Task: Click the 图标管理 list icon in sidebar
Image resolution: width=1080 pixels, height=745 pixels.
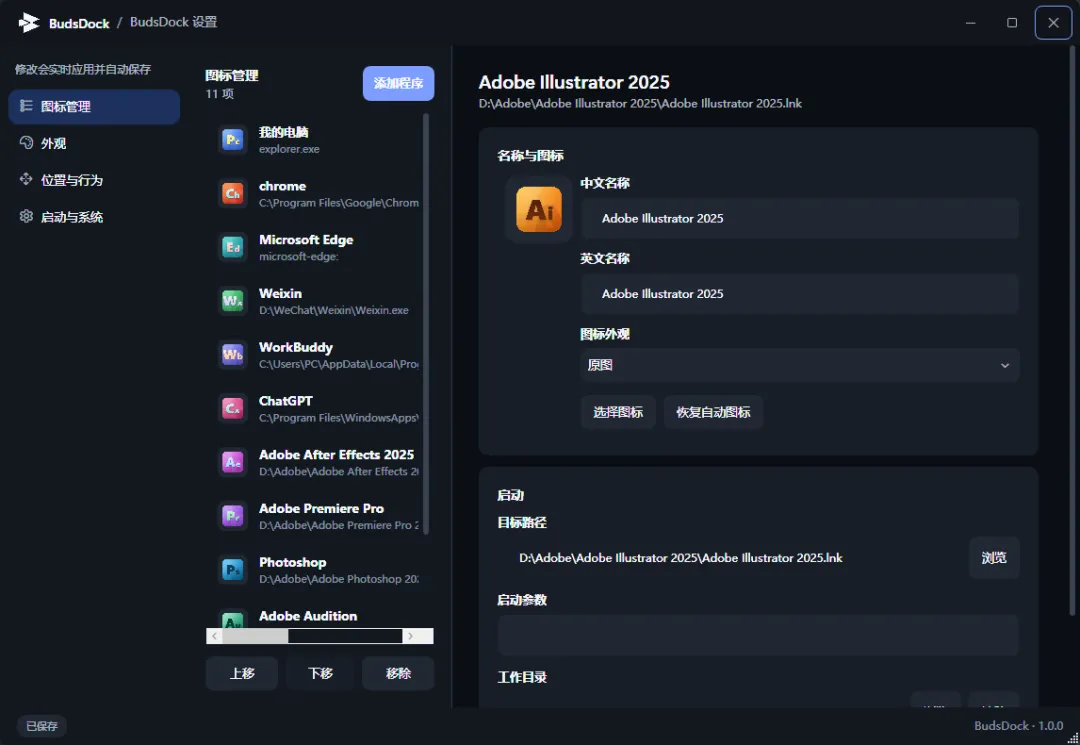Action: [26, 106]
